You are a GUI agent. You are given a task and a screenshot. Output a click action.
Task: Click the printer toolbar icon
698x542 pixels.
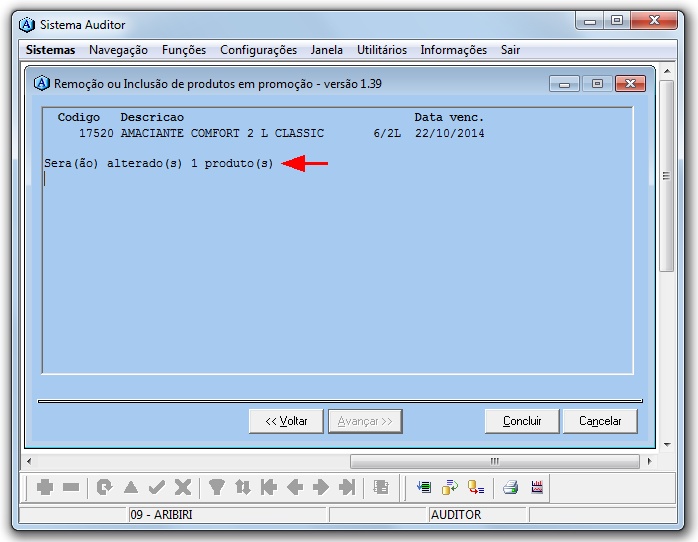(511, 487)
